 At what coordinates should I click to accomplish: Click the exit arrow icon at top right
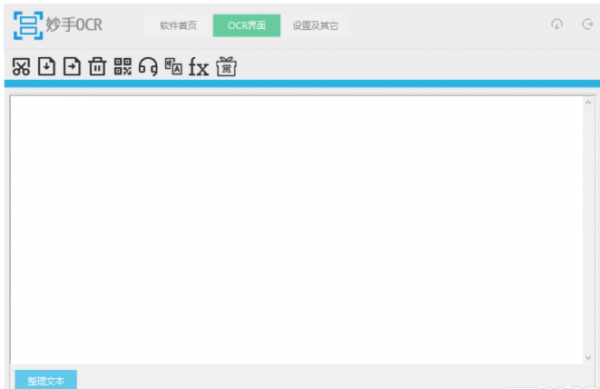coord(587,24)
